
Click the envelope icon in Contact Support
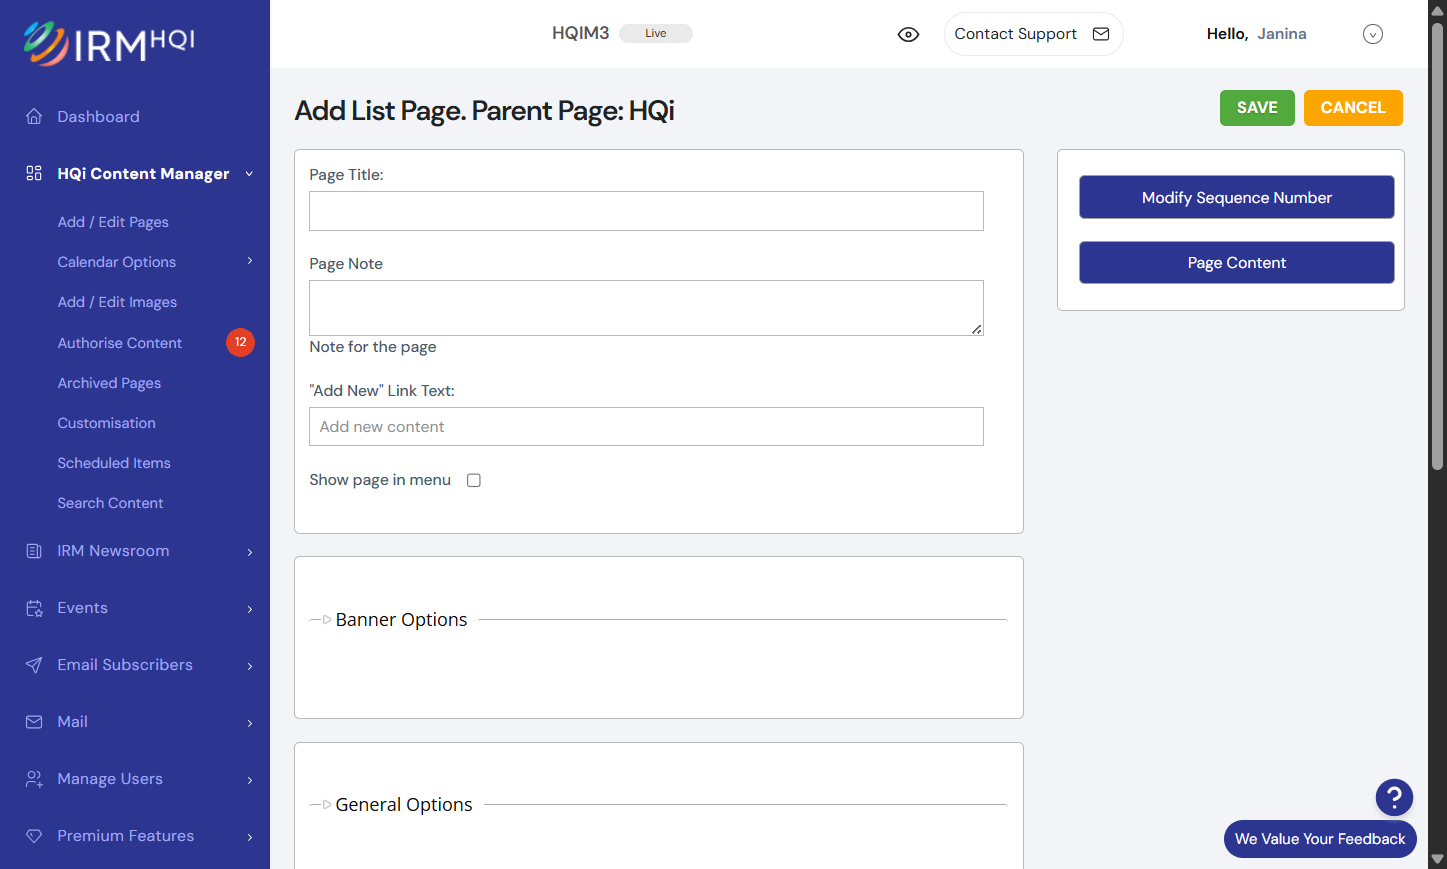(1101, 34)
